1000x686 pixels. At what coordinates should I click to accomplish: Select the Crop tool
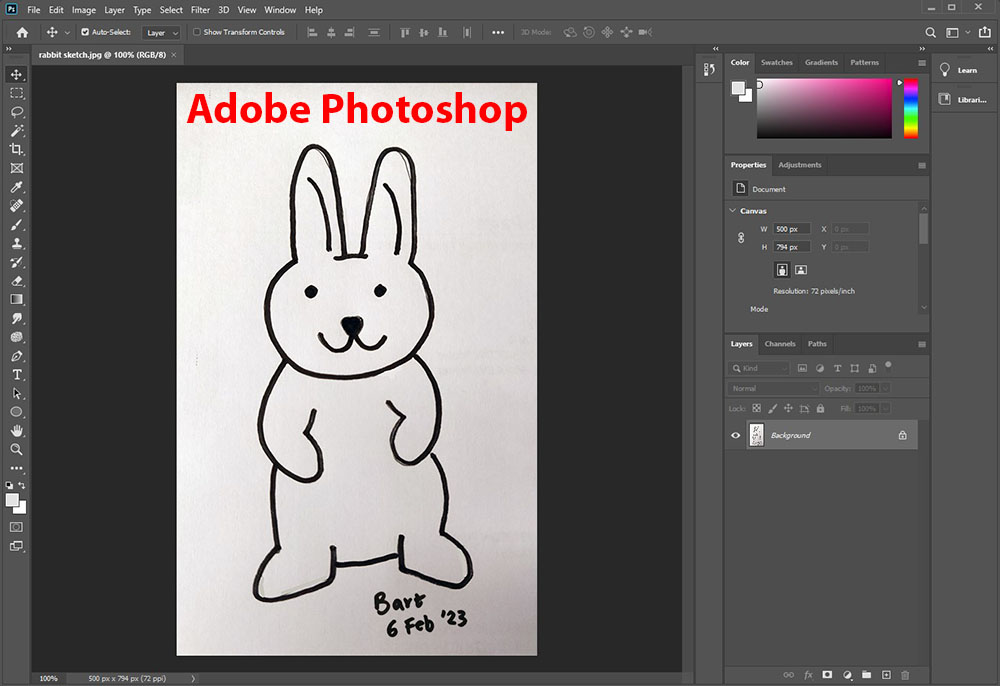[17, 149]
